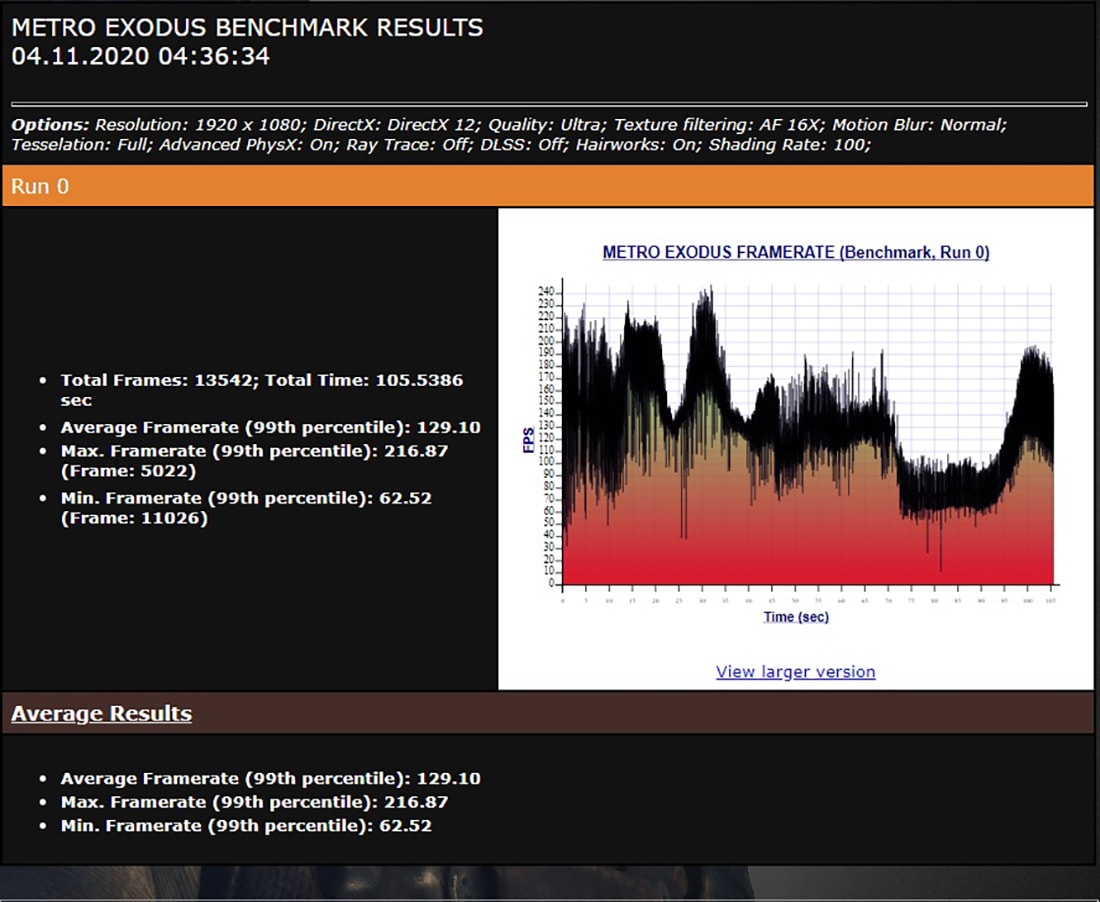Select Run 0 Min. Framerate 62.52 line
Viewport: 1100px width, 902px height.
pos(246,498)
